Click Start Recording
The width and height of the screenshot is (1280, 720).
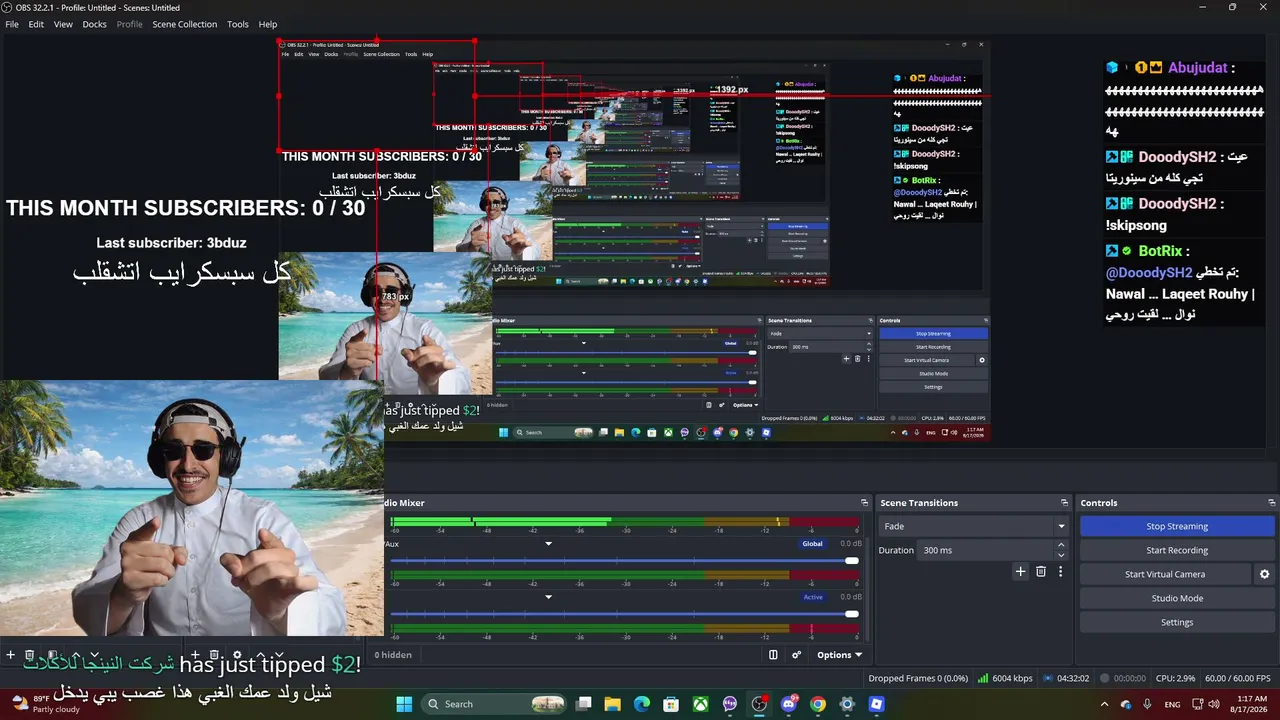[1177, 550]
